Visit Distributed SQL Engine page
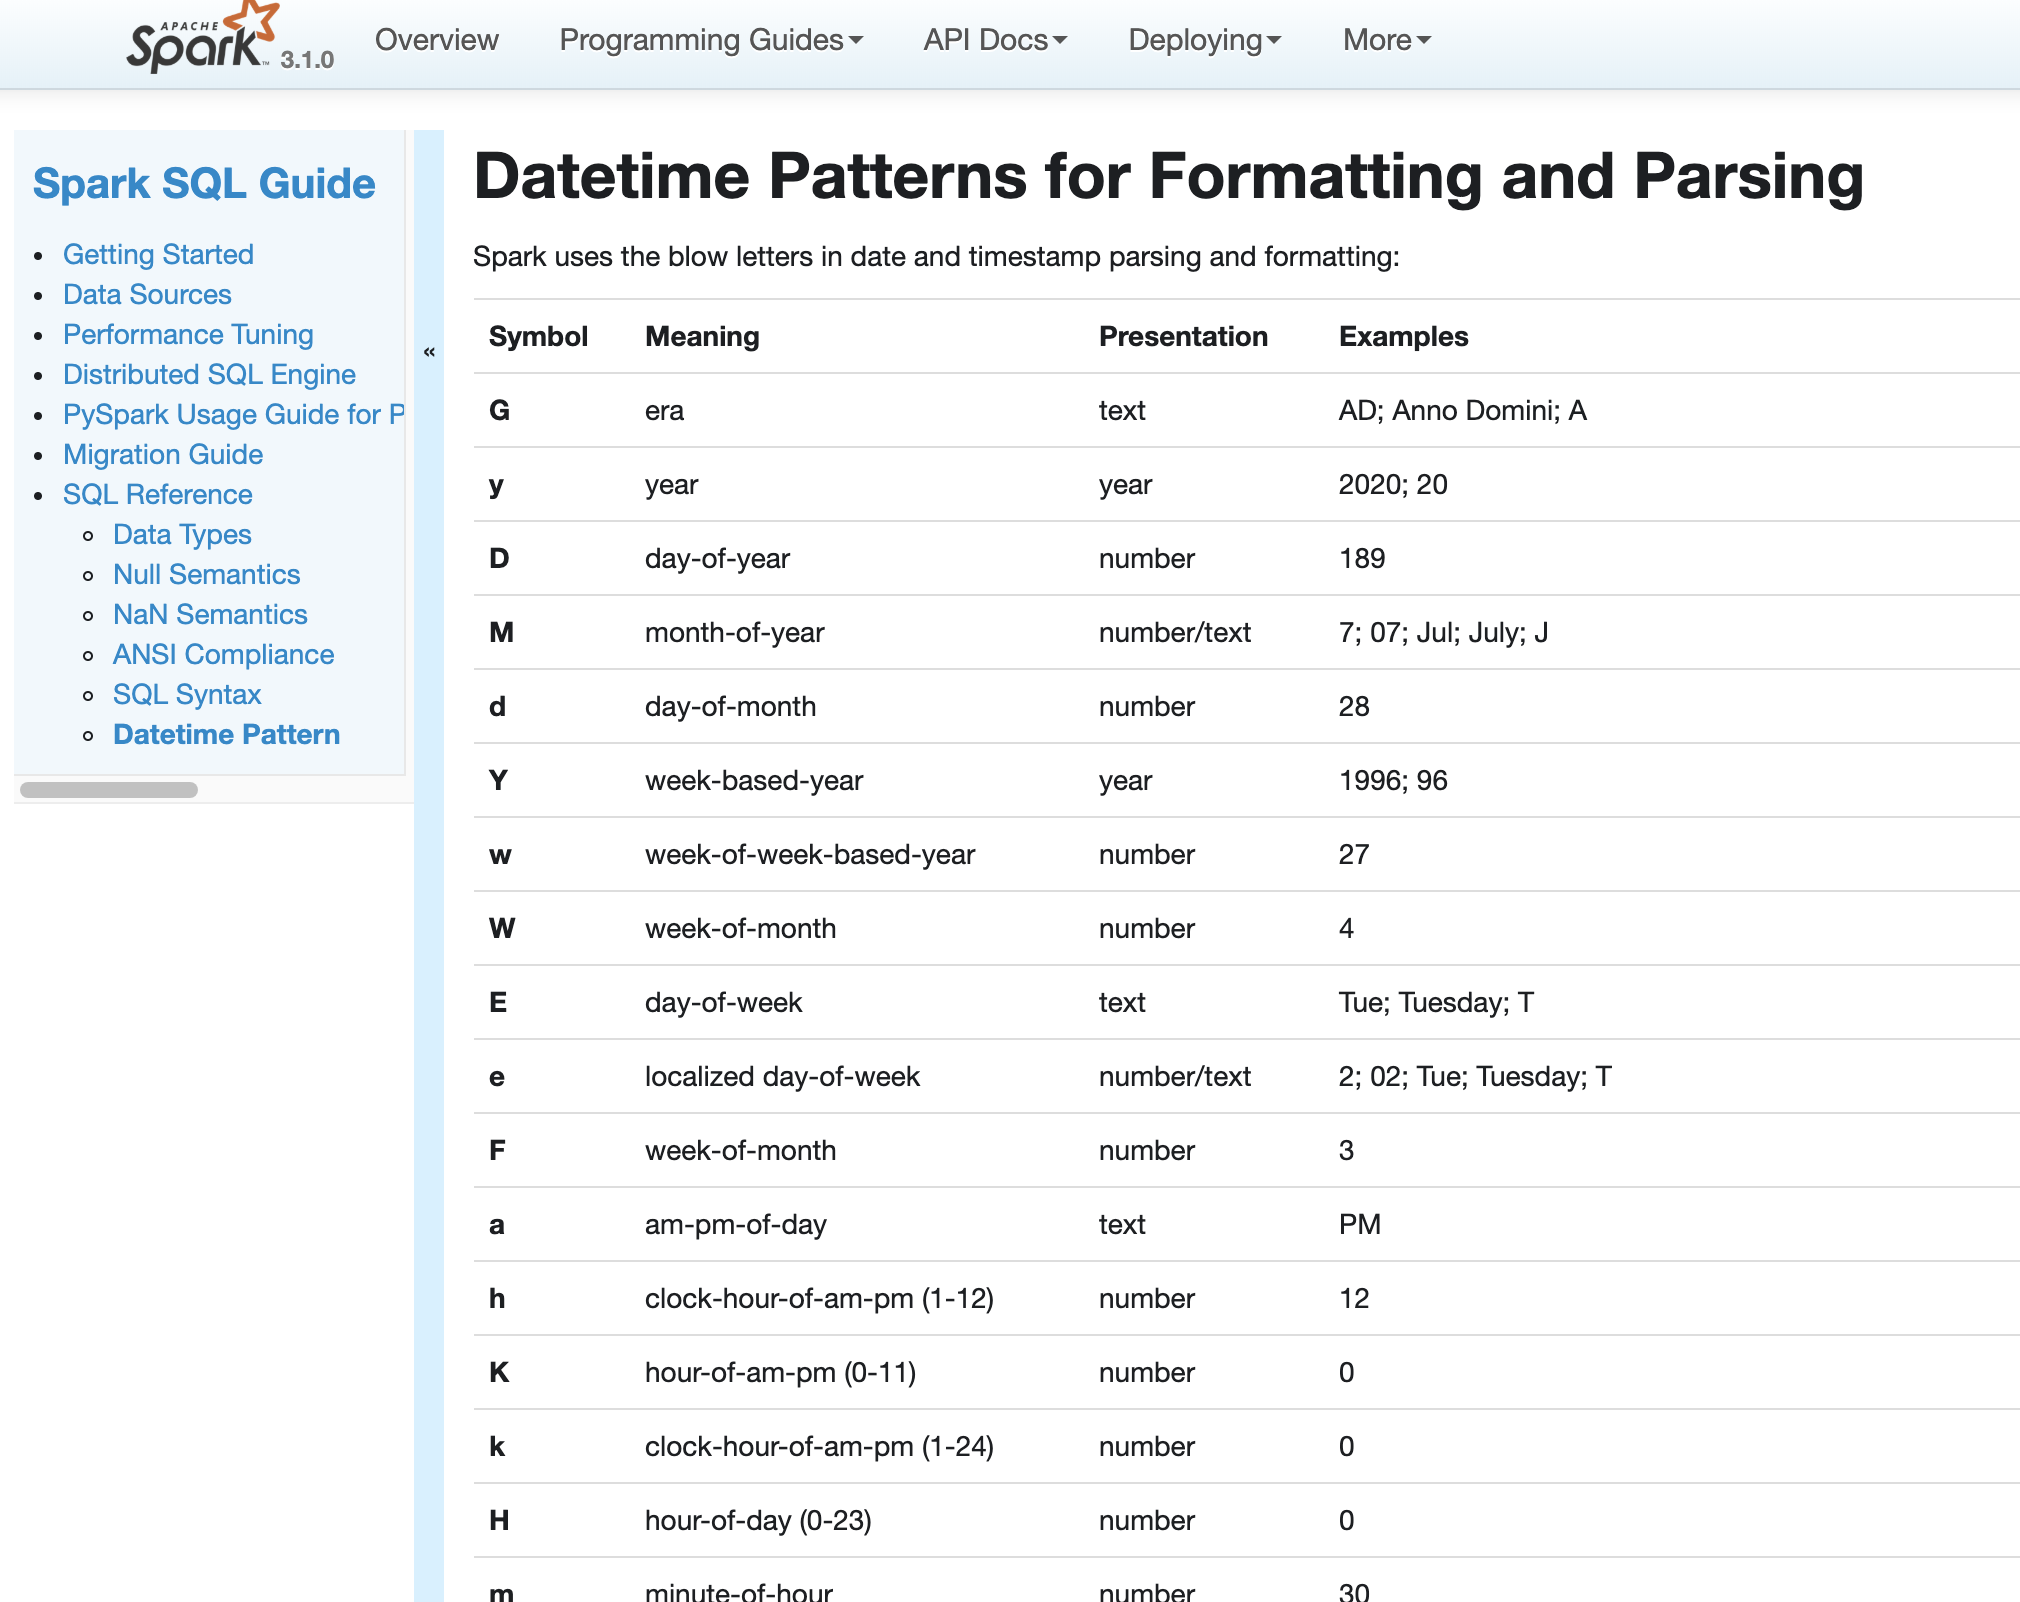Screen dimensions: 2020x1602 pos(209,374)
